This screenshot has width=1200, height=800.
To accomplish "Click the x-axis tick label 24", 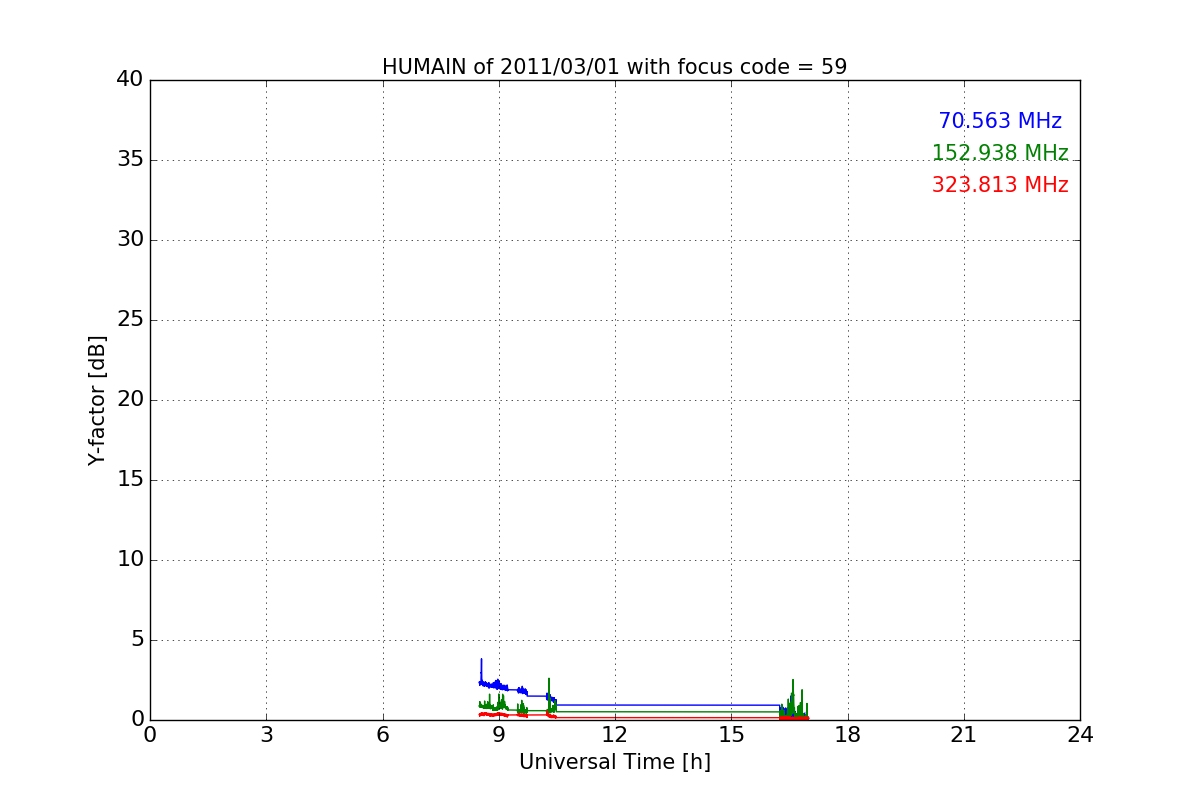I will (x=1080, y=735).
